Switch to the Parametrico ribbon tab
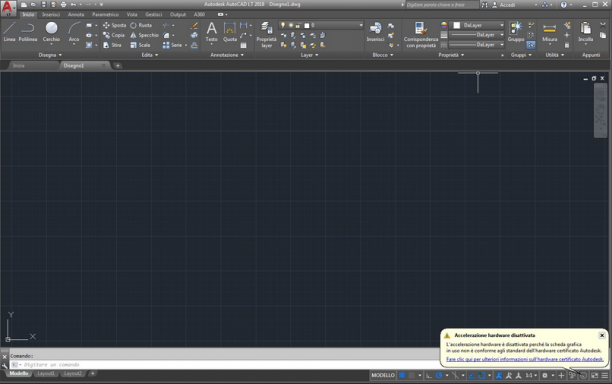 (x=105, y=14)
